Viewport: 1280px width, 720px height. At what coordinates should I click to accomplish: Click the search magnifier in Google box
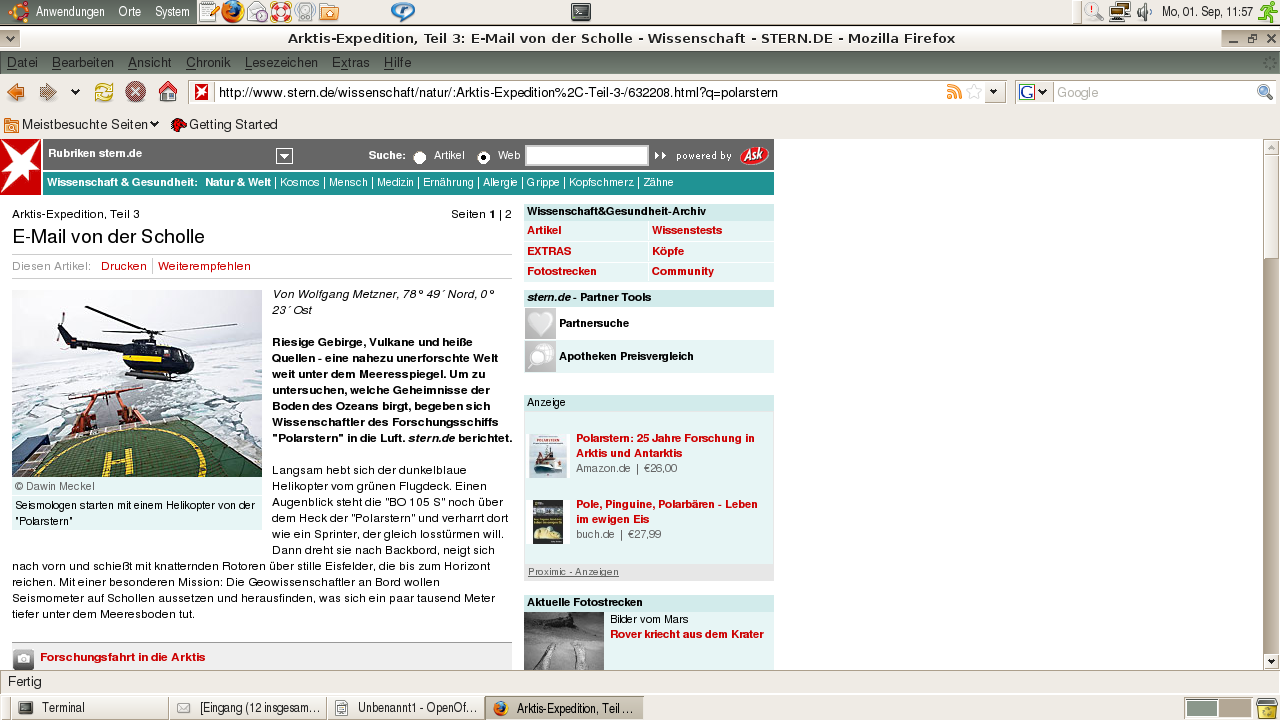coord(1265,92)
